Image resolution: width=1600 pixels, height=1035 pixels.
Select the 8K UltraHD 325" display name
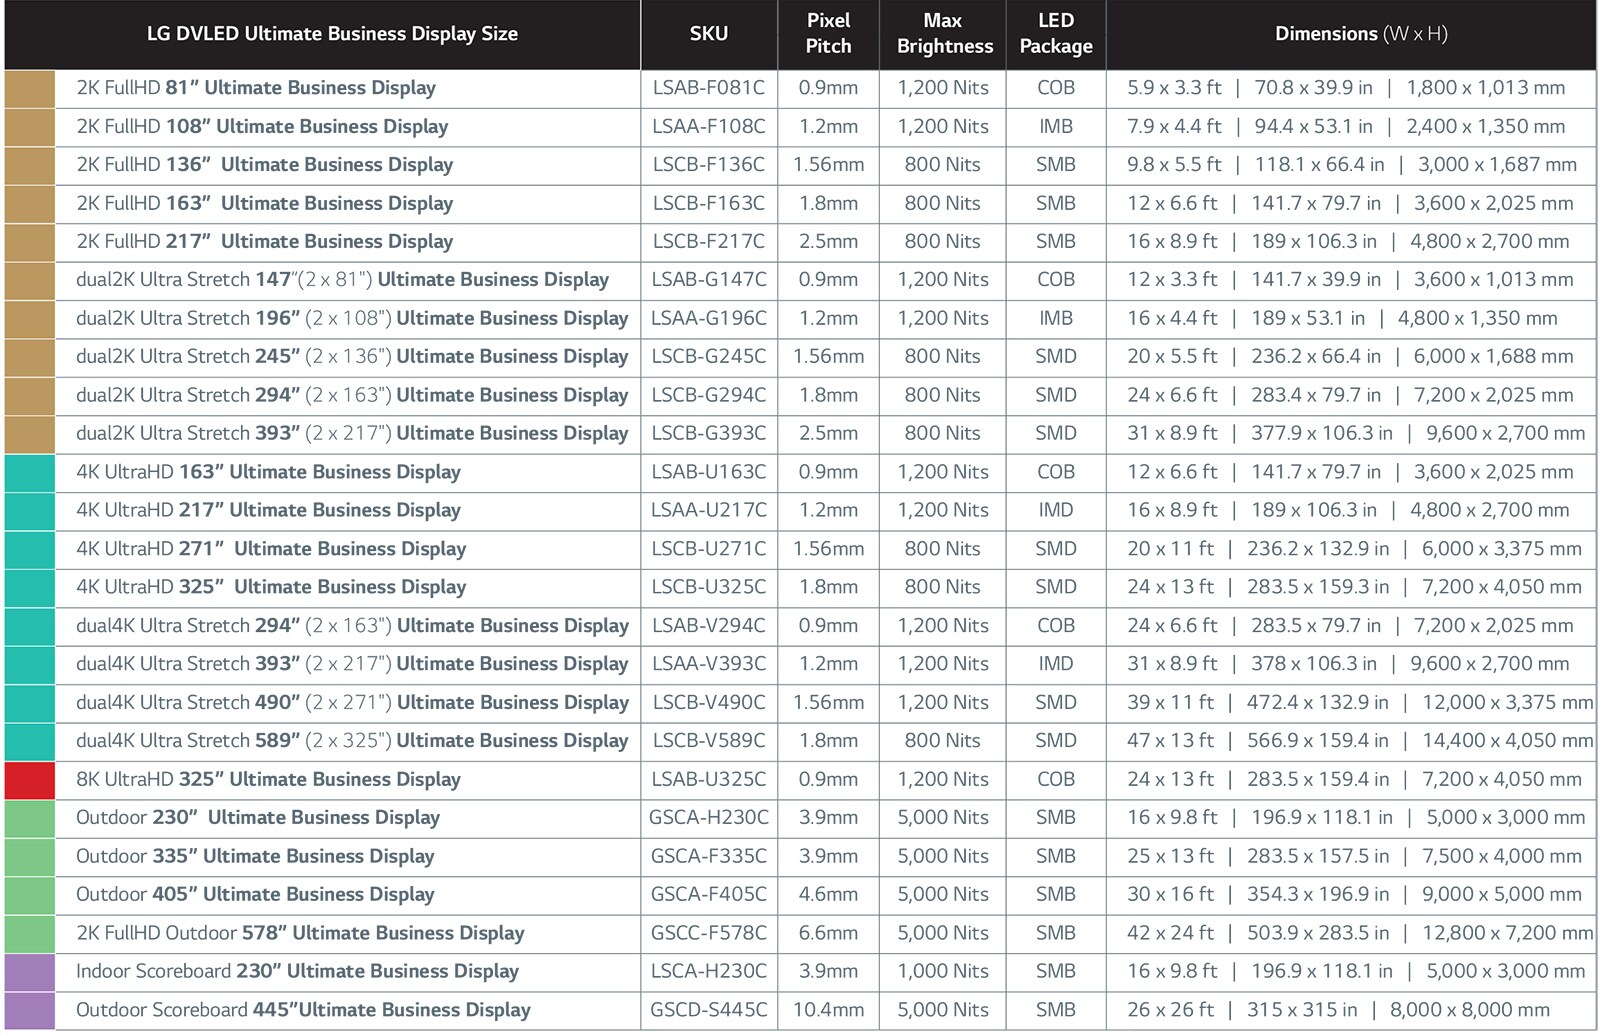click(x=269, y=780)
